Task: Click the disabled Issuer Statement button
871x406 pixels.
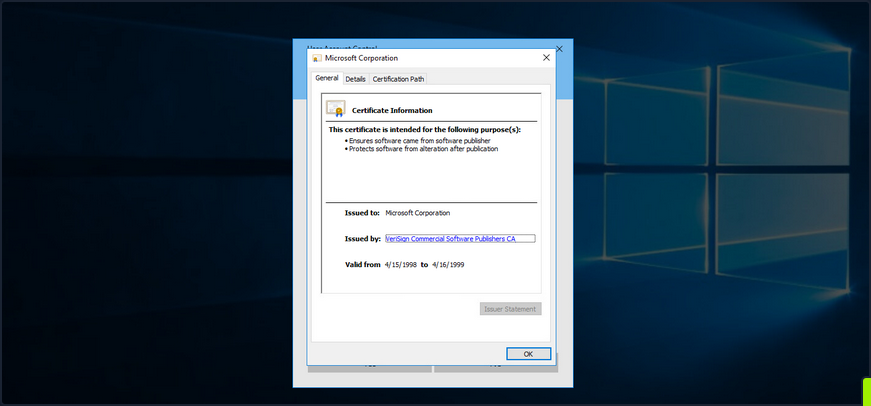Action: pyautogui.click(x=510, y=309)
